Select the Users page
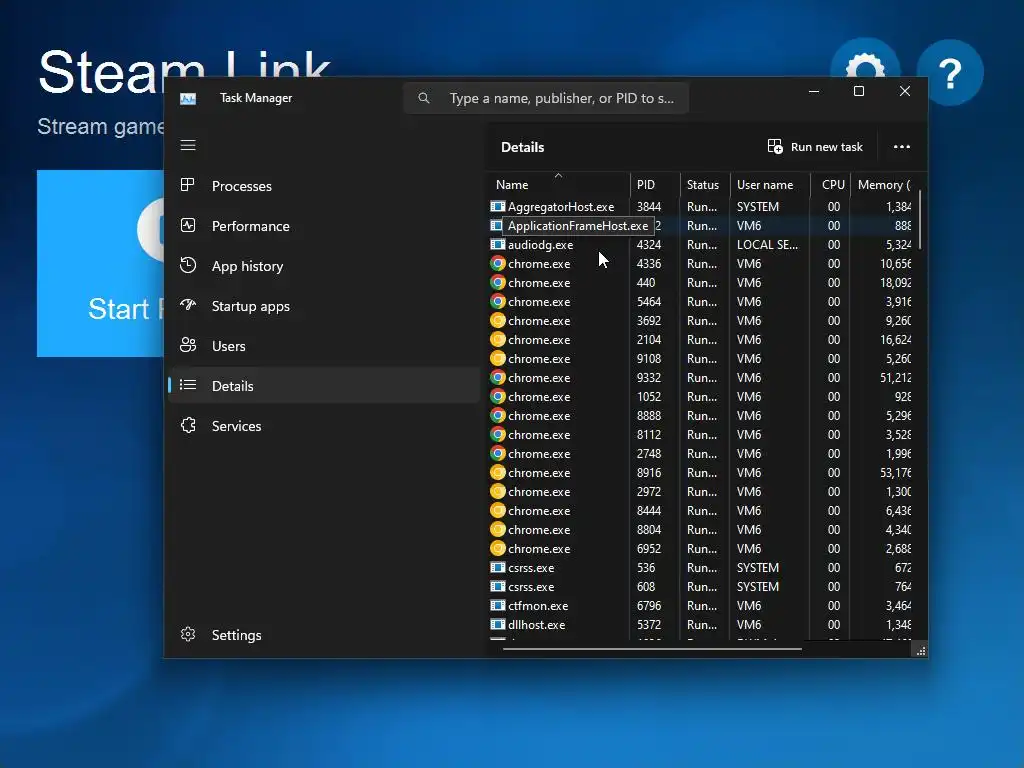This screenshot has width=1024, height=768. click(324, 346)
